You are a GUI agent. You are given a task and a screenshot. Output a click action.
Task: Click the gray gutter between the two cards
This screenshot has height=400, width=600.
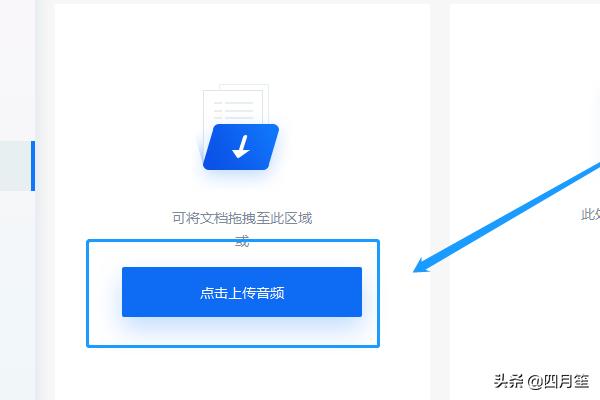point(440,115)
